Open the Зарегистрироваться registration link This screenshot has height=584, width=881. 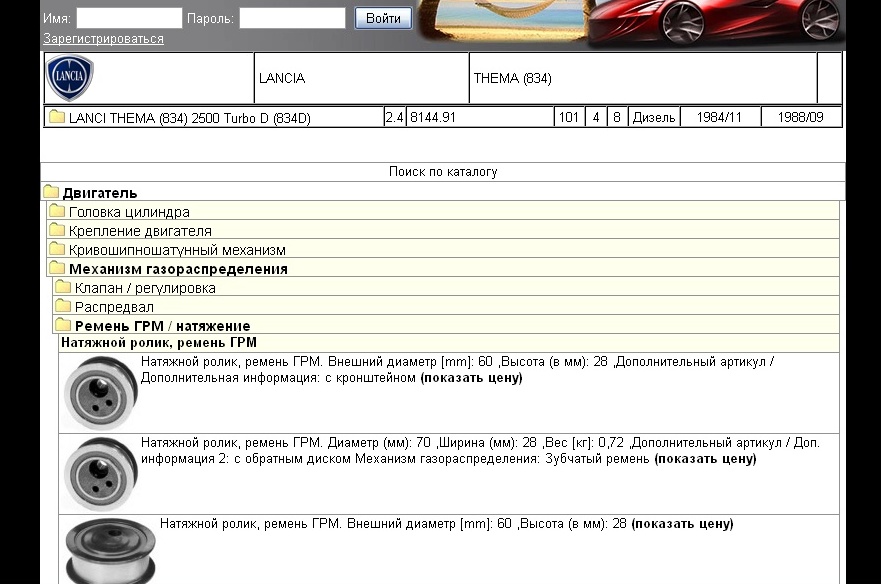[x=103, y=39]
